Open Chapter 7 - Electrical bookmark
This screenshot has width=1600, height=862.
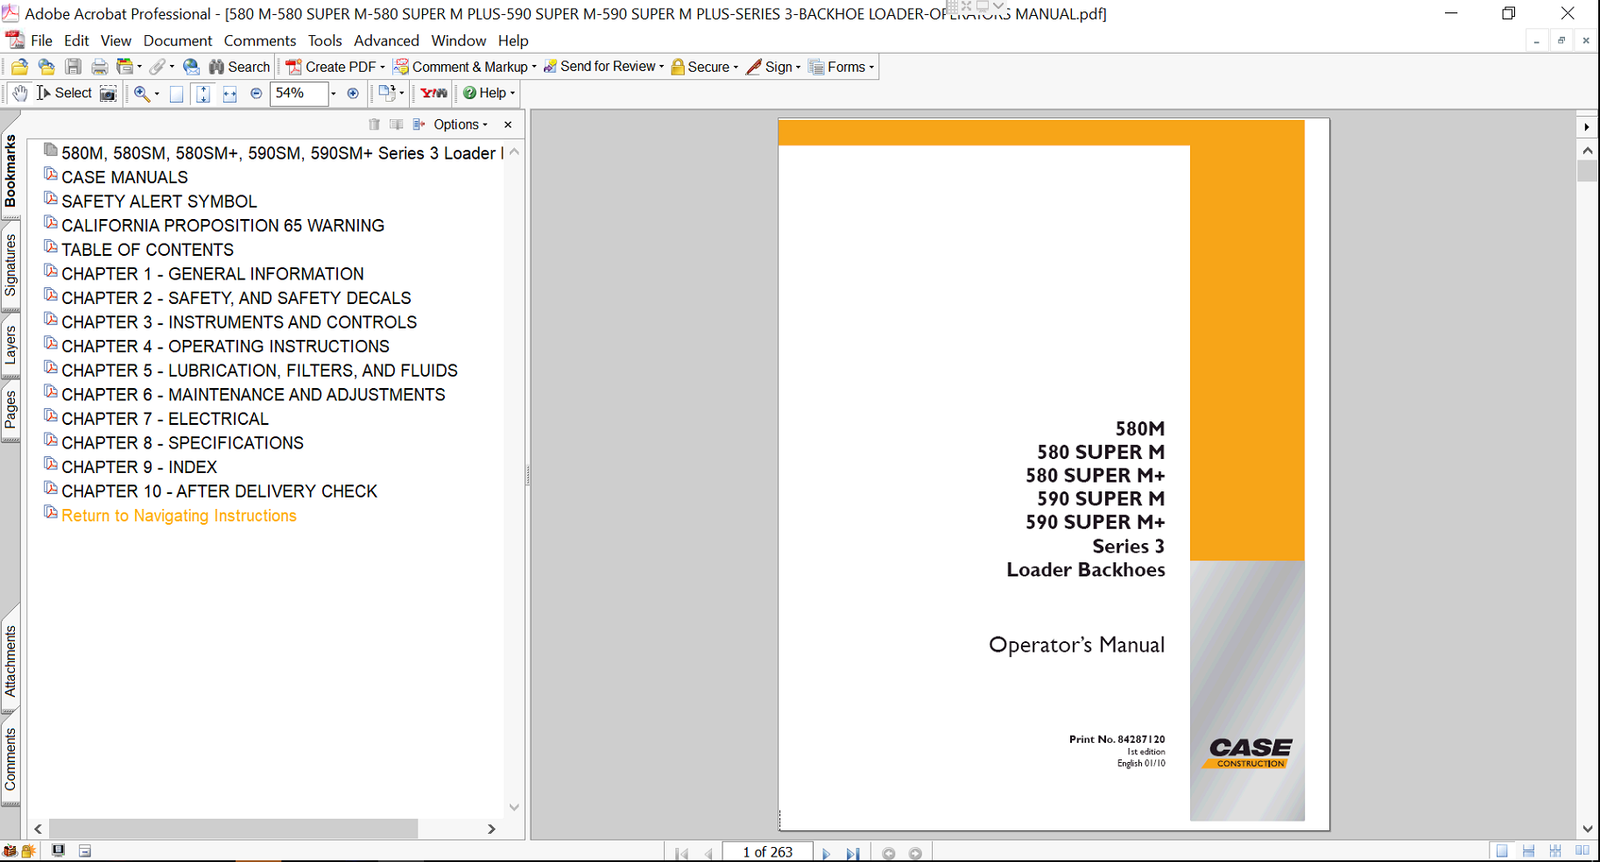point(165,419)
